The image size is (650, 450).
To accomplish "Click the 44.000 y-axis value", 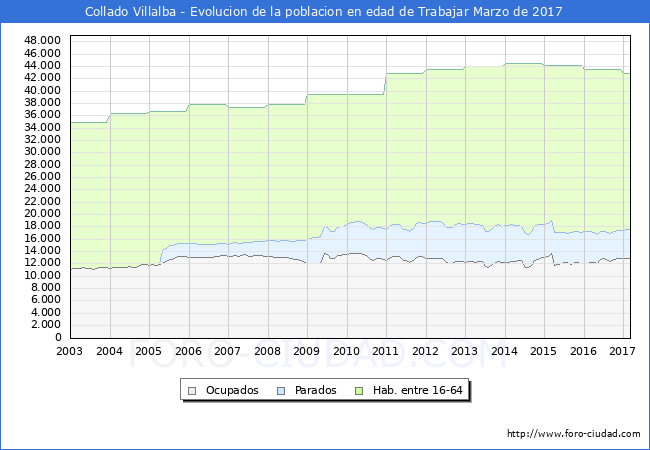I will point(43,65).
